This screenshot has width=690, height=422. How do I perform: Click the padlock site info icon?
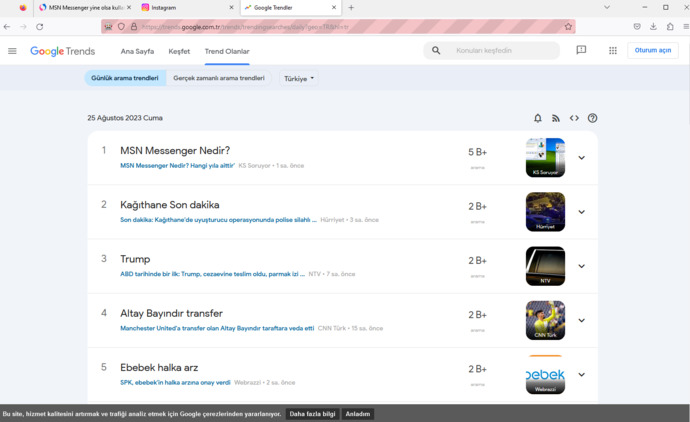(x=134, y=27)
